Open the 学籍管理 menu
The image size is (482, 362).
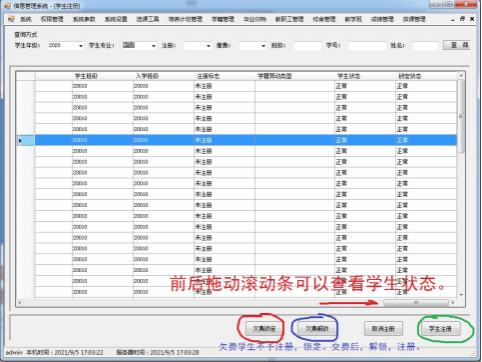point(223,19)
